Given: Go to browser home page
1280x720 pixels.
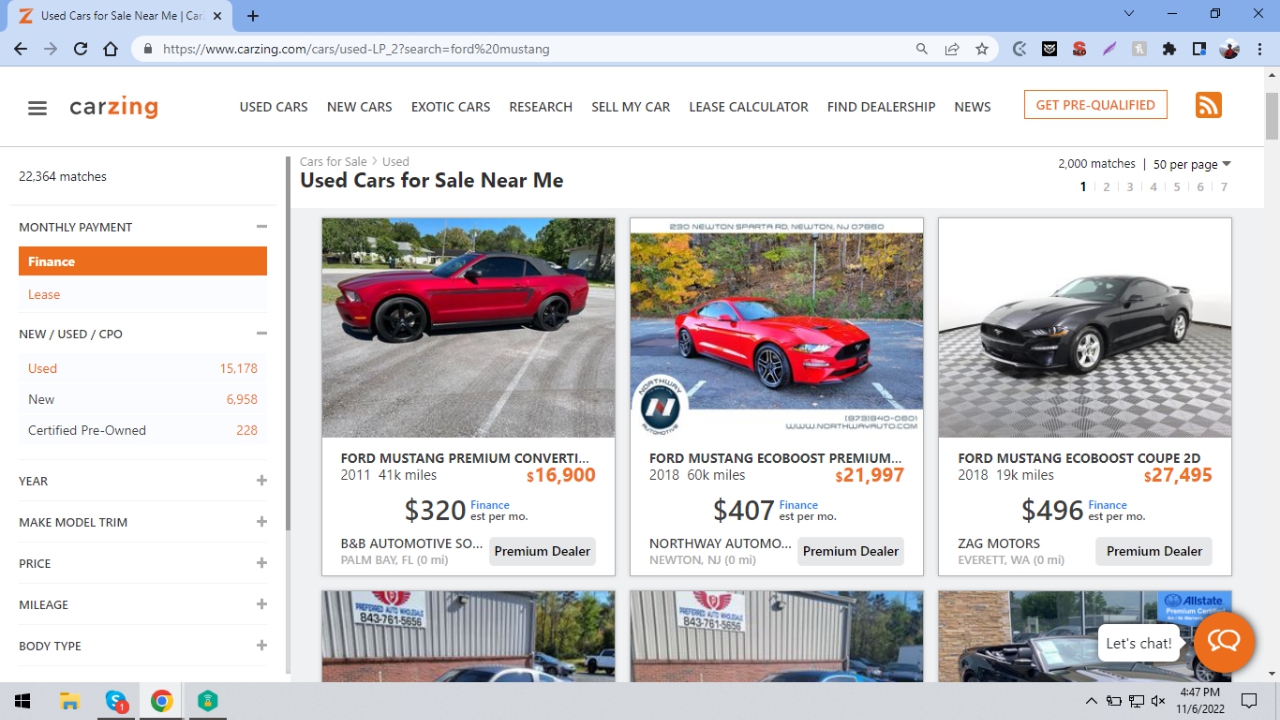Looking at the screenshot, I should point(110,48).
